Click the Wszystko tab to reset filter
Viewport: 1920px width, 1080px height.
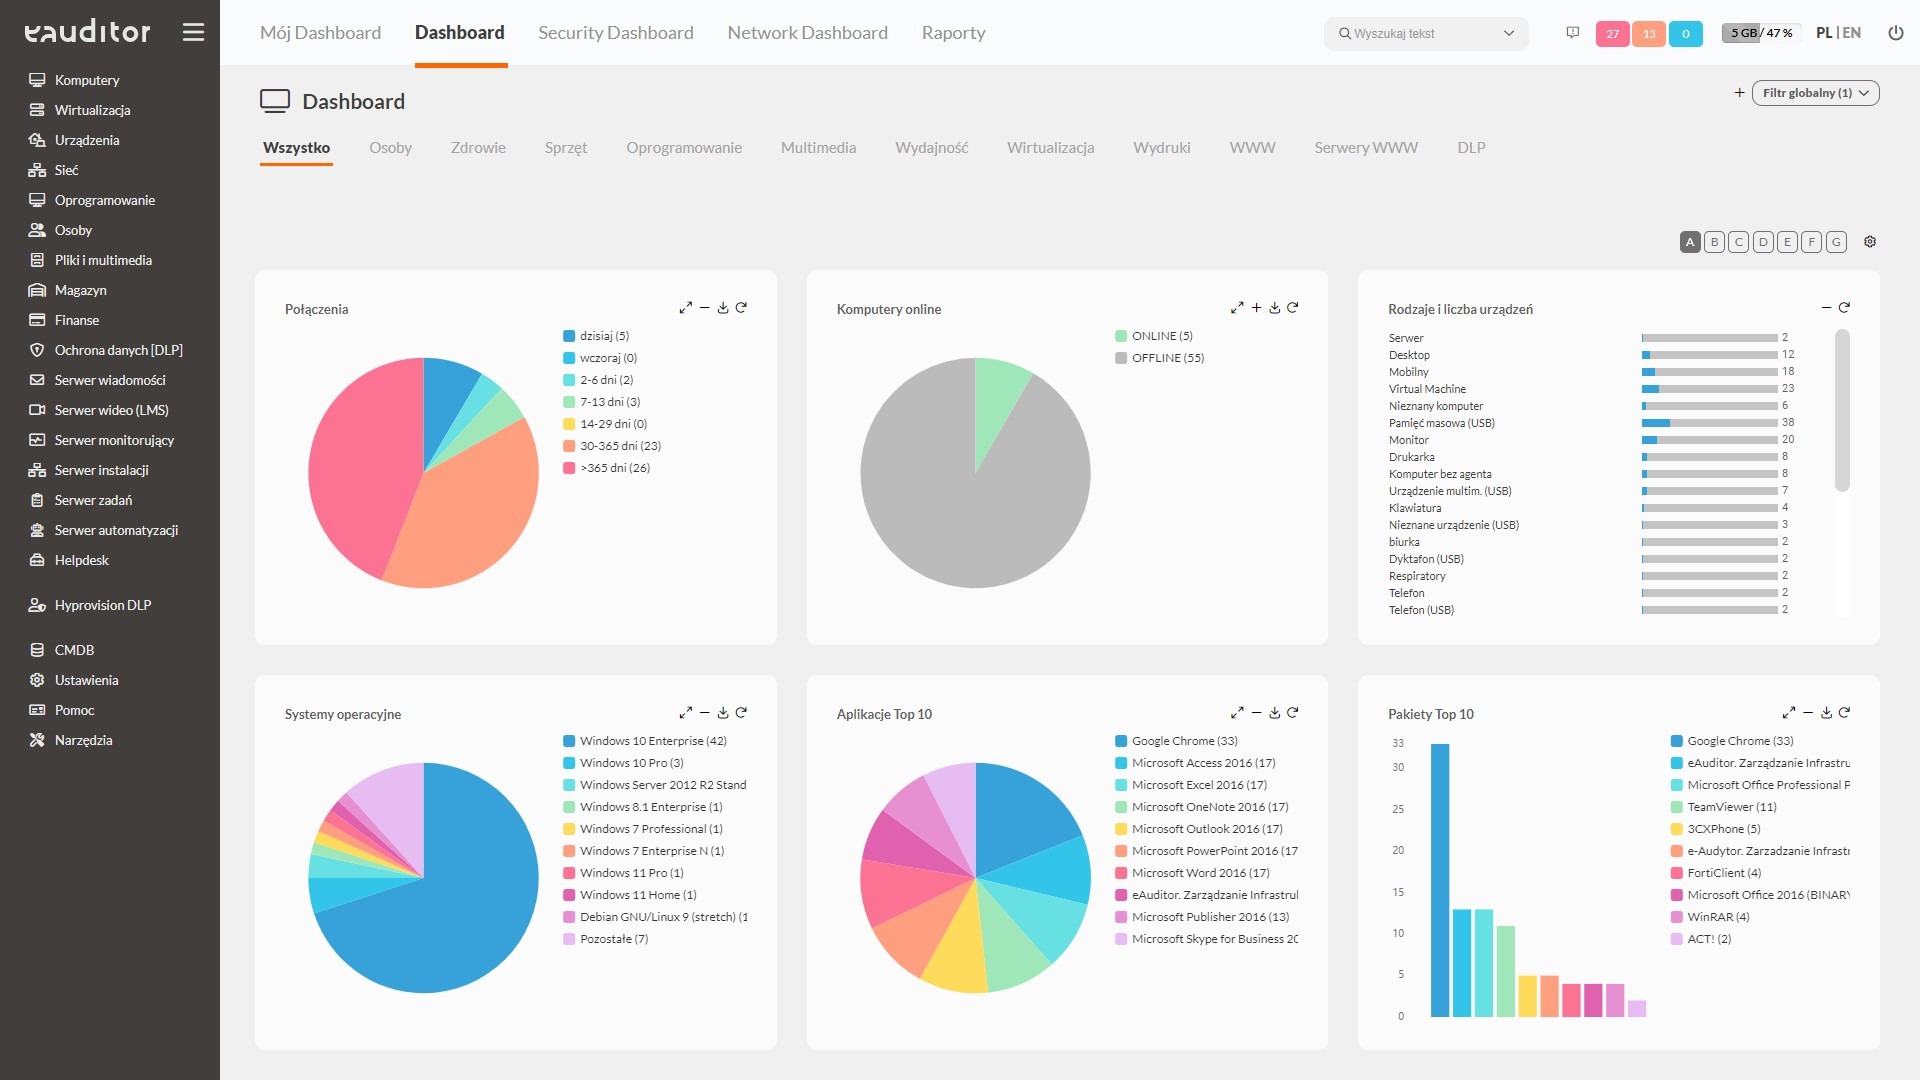click(297, 148)
